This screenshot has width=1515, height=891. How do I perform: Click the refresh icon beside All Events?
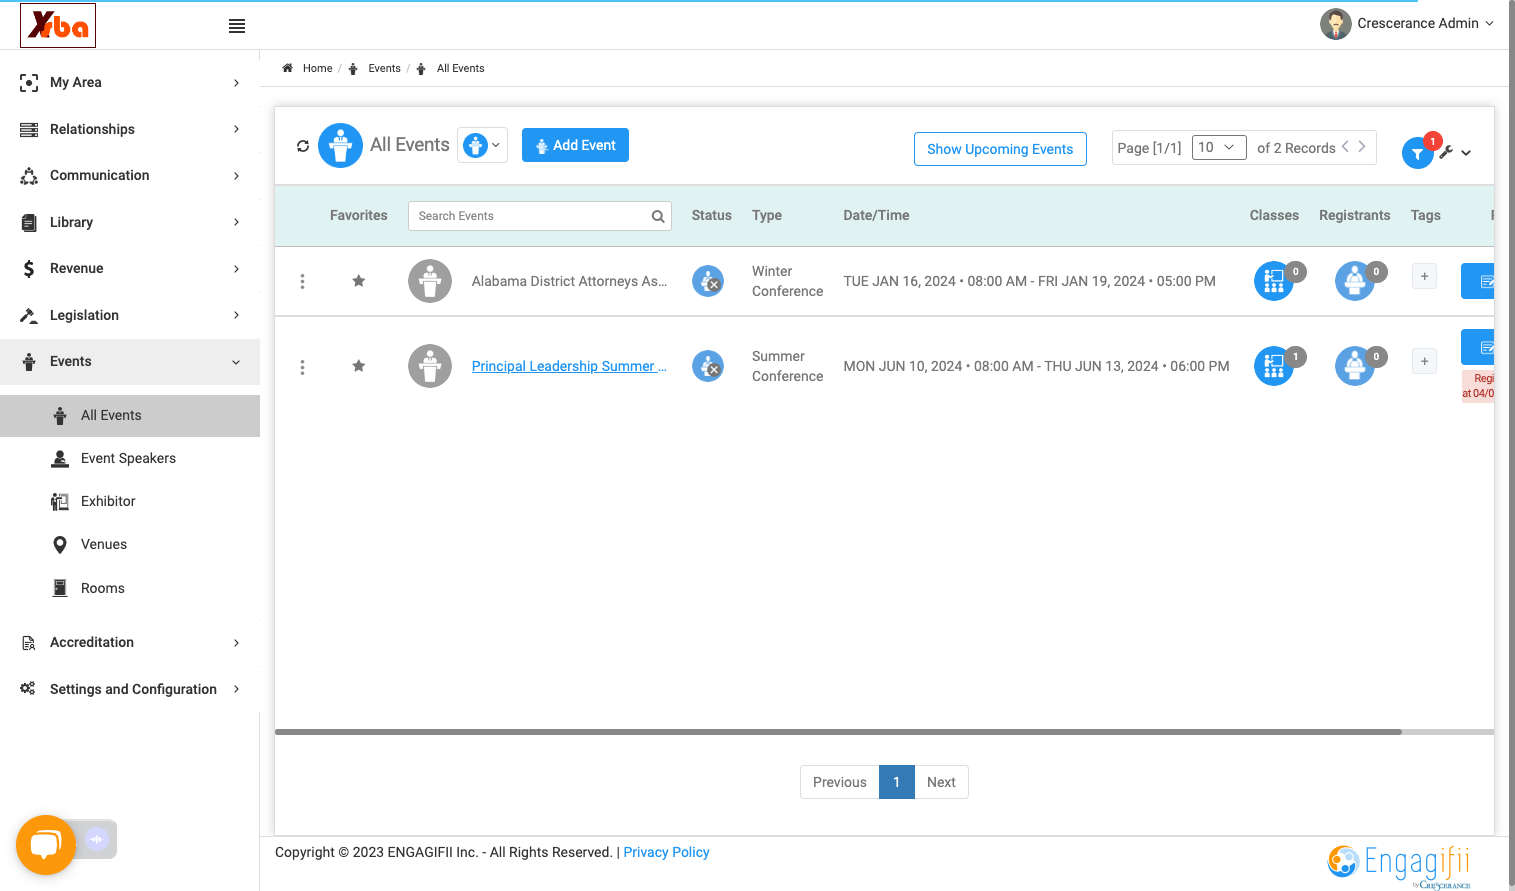pyautogui.click(x=303, y=146)
